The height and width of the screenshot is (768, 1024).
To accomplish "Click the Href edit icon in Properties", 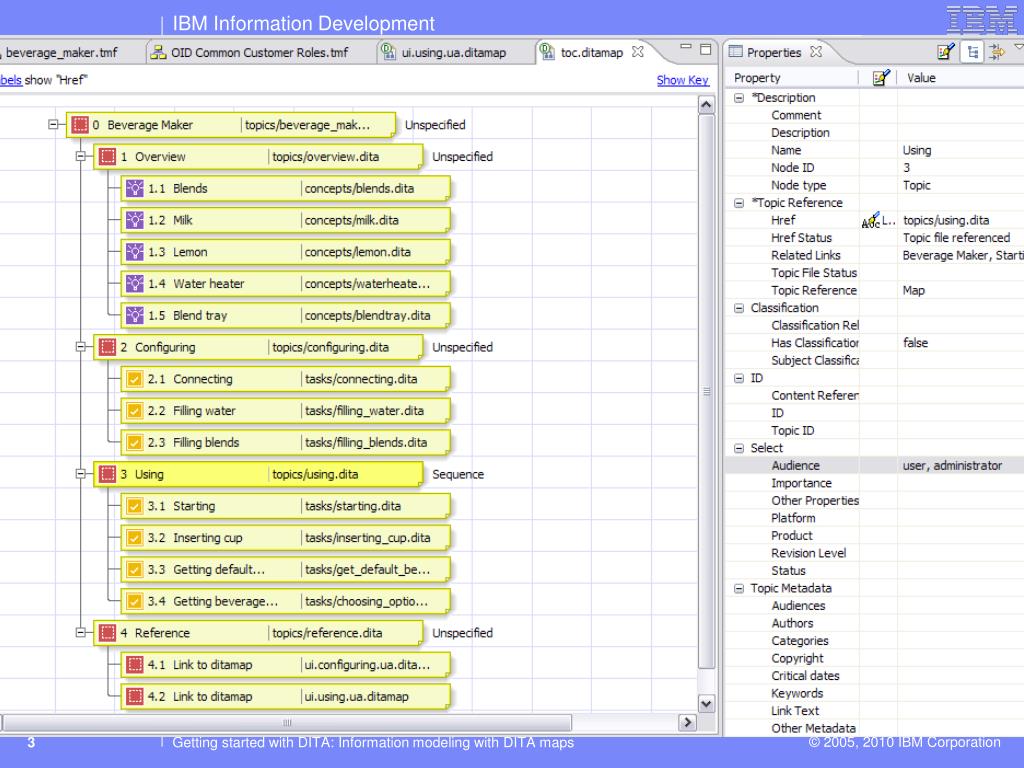I will pos(871,221).
